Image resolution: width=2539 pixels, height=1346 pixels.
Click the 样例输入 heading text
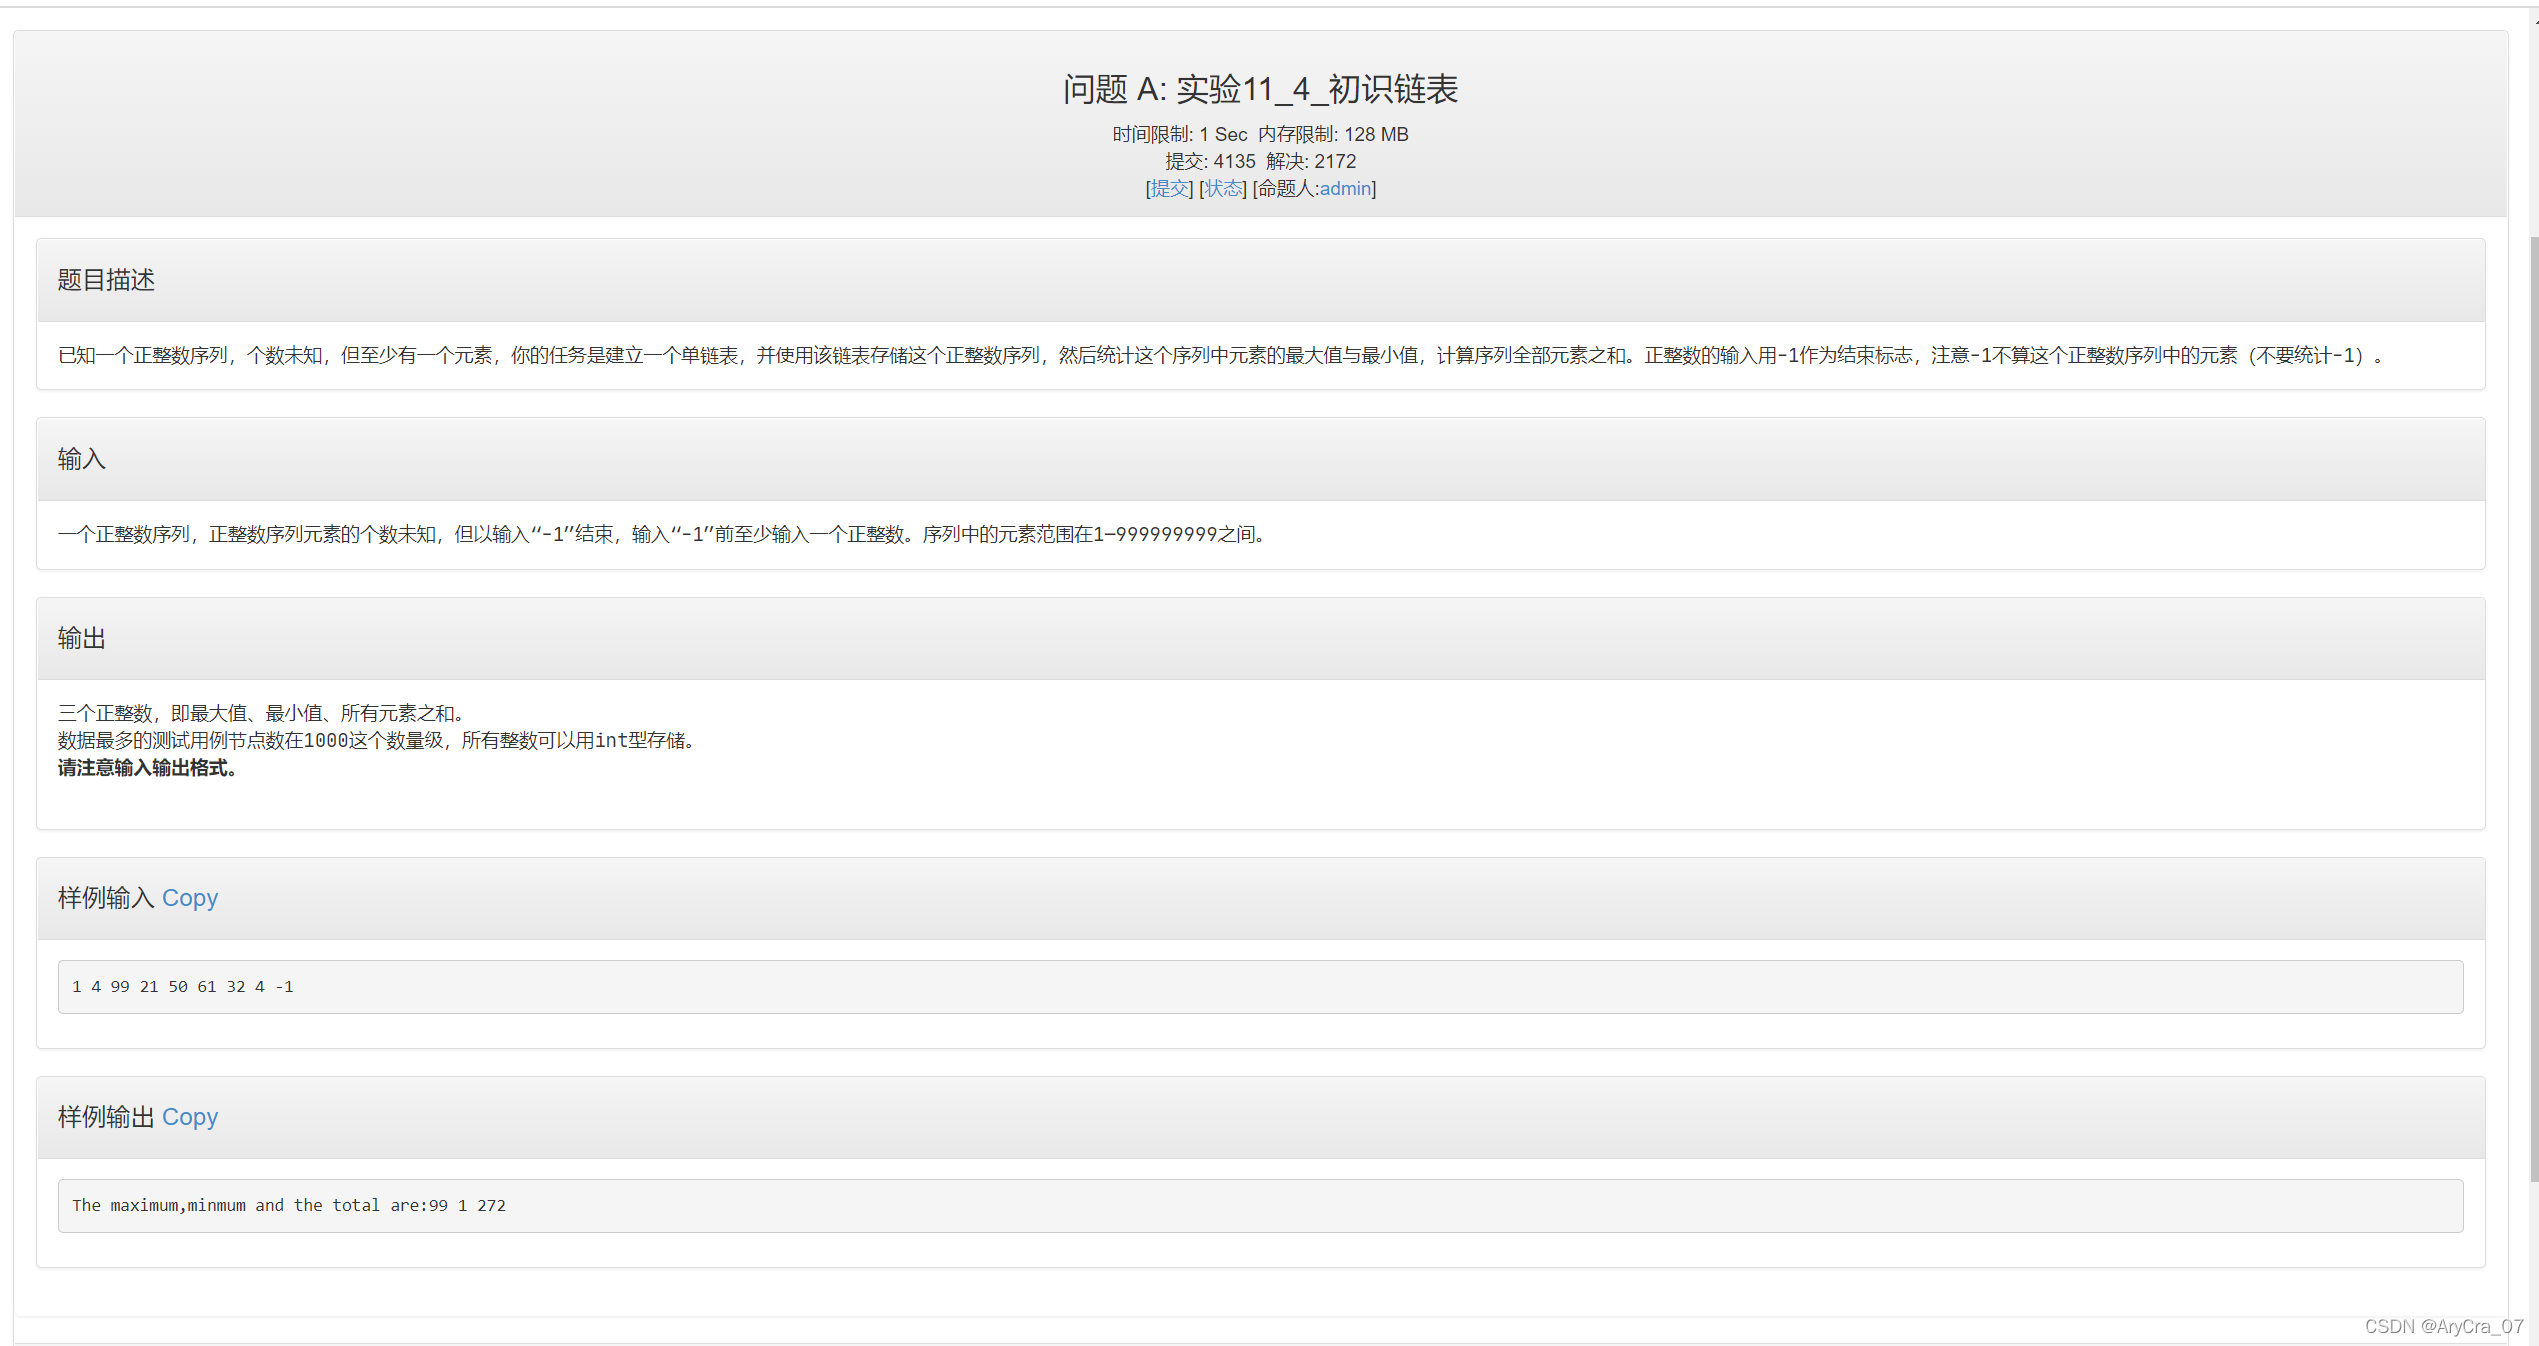106,898
